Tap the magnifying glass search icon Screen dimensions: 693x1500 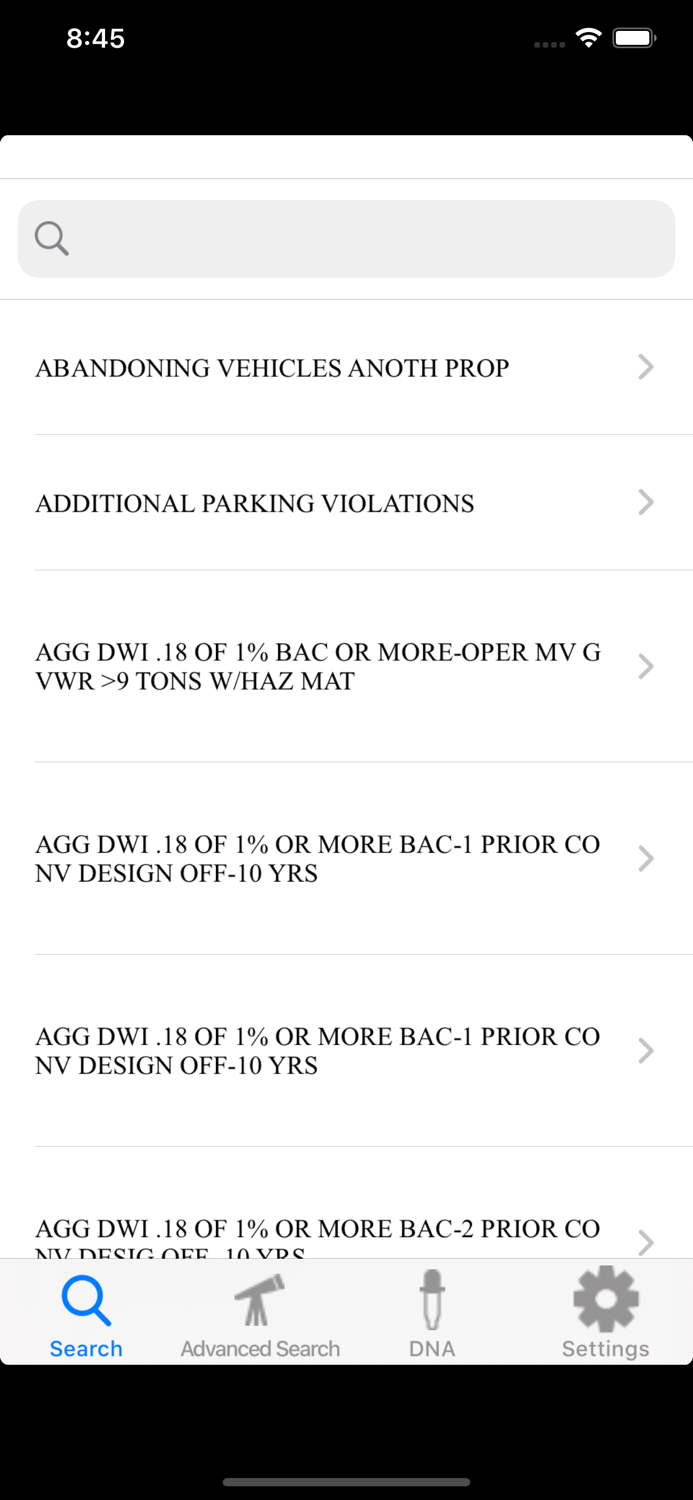[51, 238]
